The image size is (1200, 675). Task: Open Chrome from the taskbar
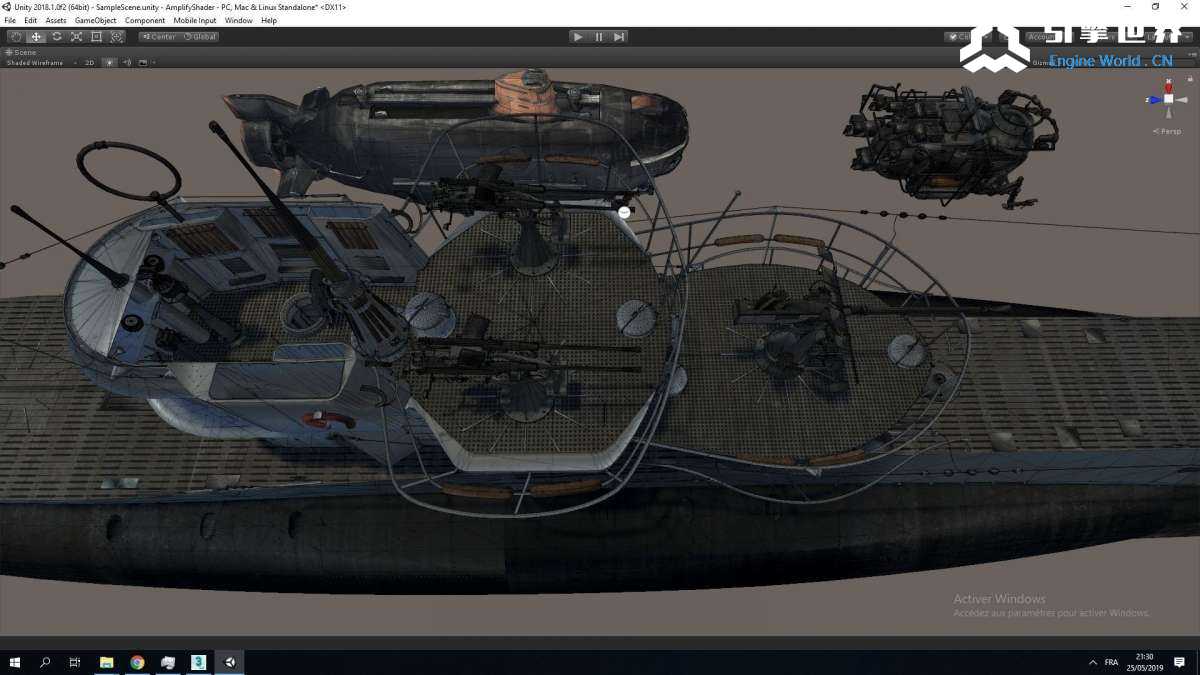click(x=137, y=662)
